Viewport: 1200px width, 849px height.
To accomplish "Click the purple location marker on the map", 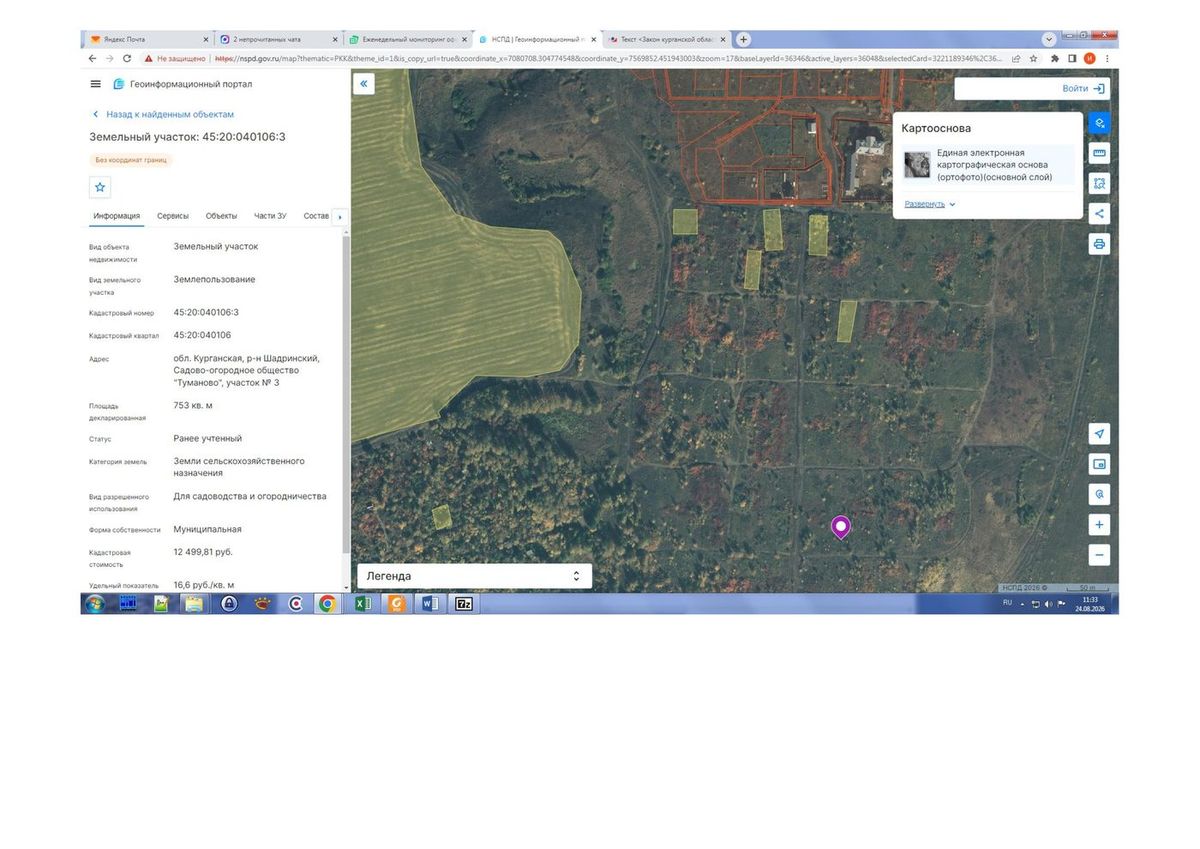I will (841, 527).
